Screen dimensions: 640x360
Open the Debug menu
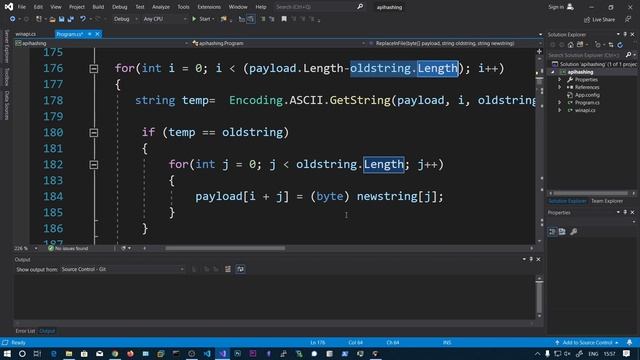[120, 7]
